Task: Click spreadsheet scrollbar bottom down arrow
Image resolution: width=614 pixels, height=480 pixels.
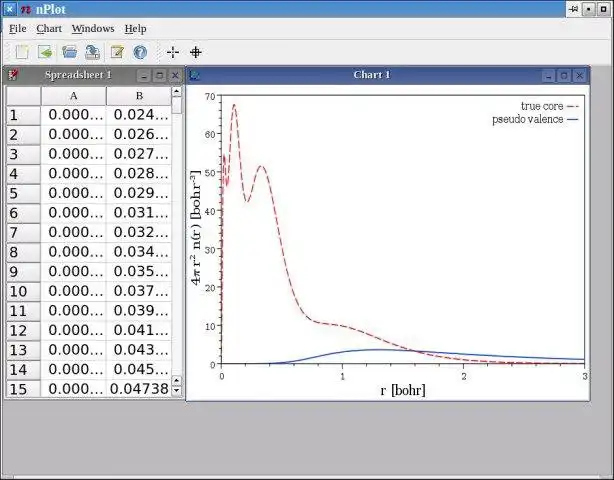Action: pyautogui.click(x=177, y=390)
